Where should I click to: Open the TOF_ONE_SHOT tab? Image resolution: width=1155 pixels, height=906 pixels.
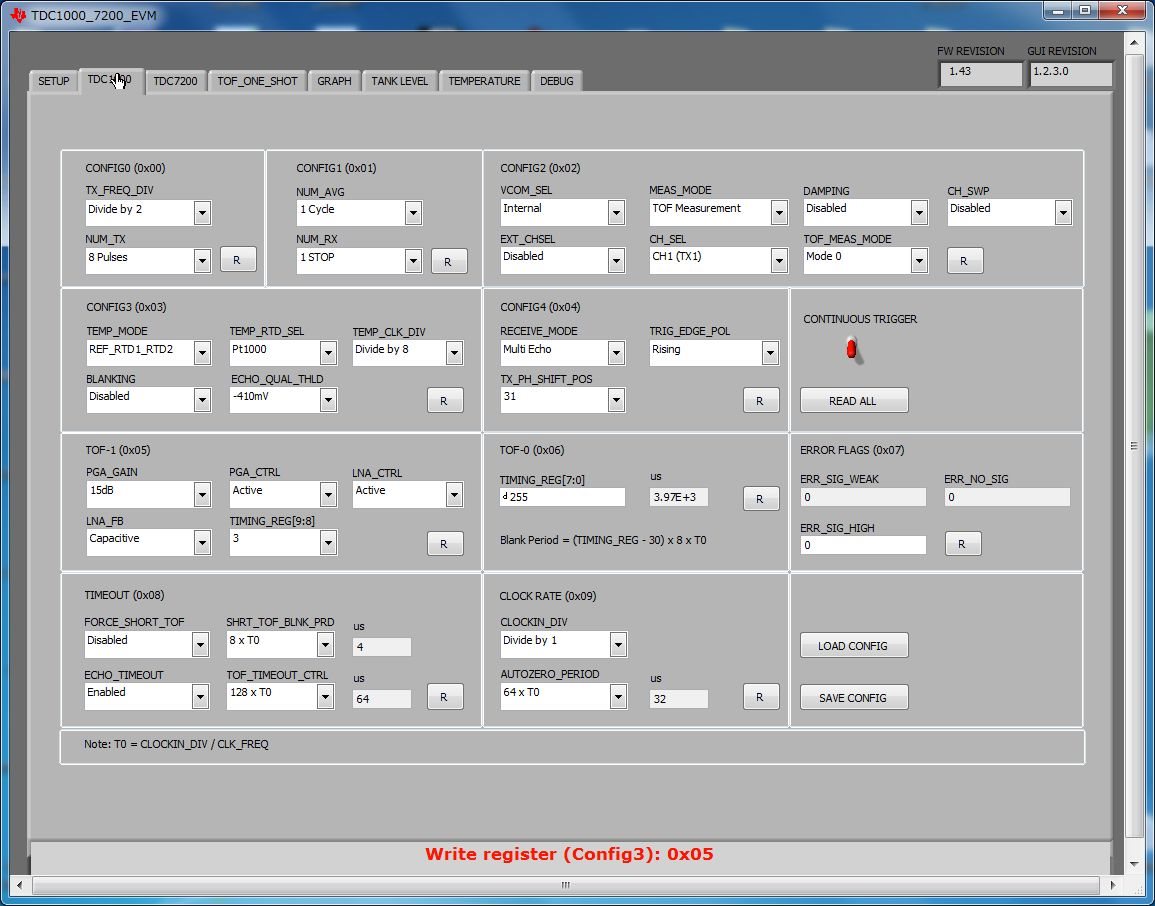pos(257,81)
